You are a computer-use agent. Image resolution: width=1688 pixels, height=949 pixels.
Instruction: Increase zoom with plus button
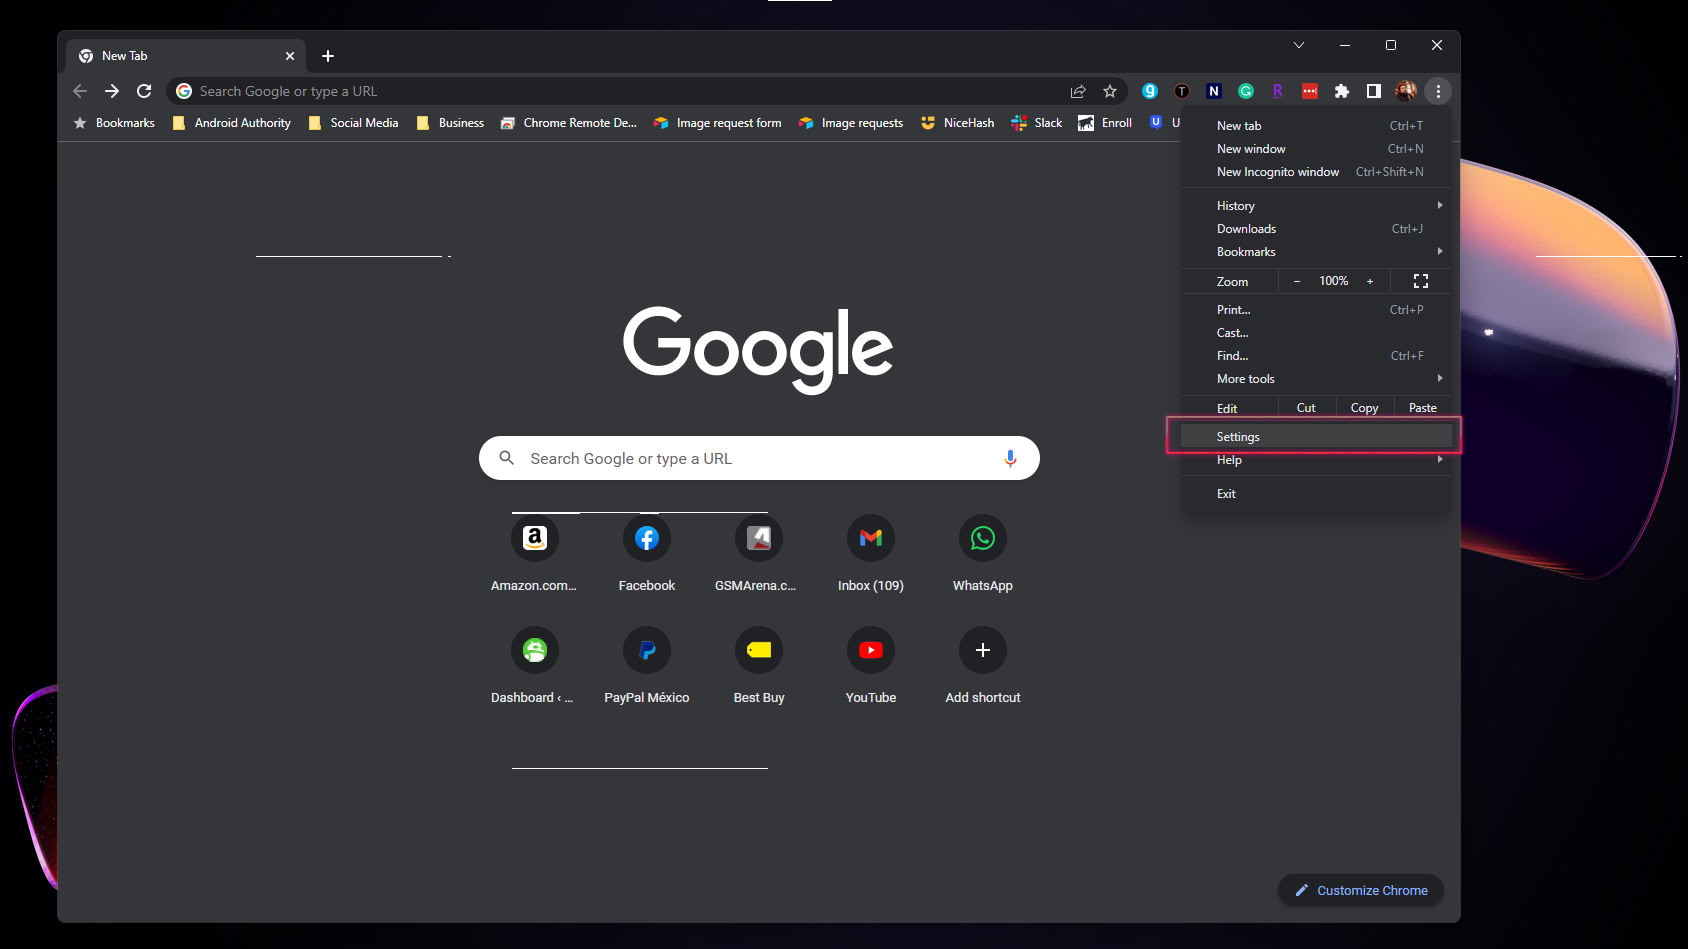click(x=1370, y=281)
